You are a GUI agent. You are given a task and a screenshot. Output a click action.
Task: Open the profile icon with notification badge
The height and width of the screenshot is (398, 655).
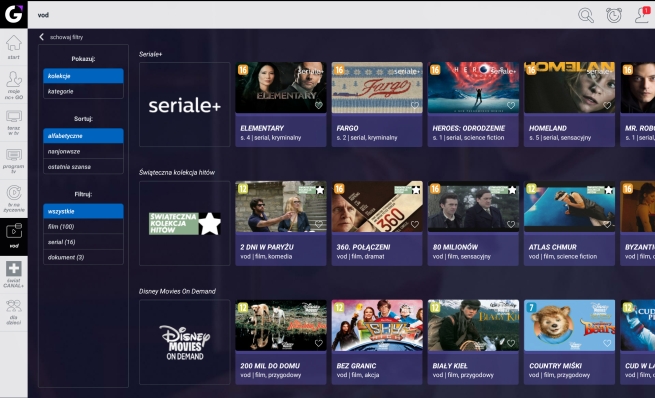pyautogui.click(x=642, y=15)
